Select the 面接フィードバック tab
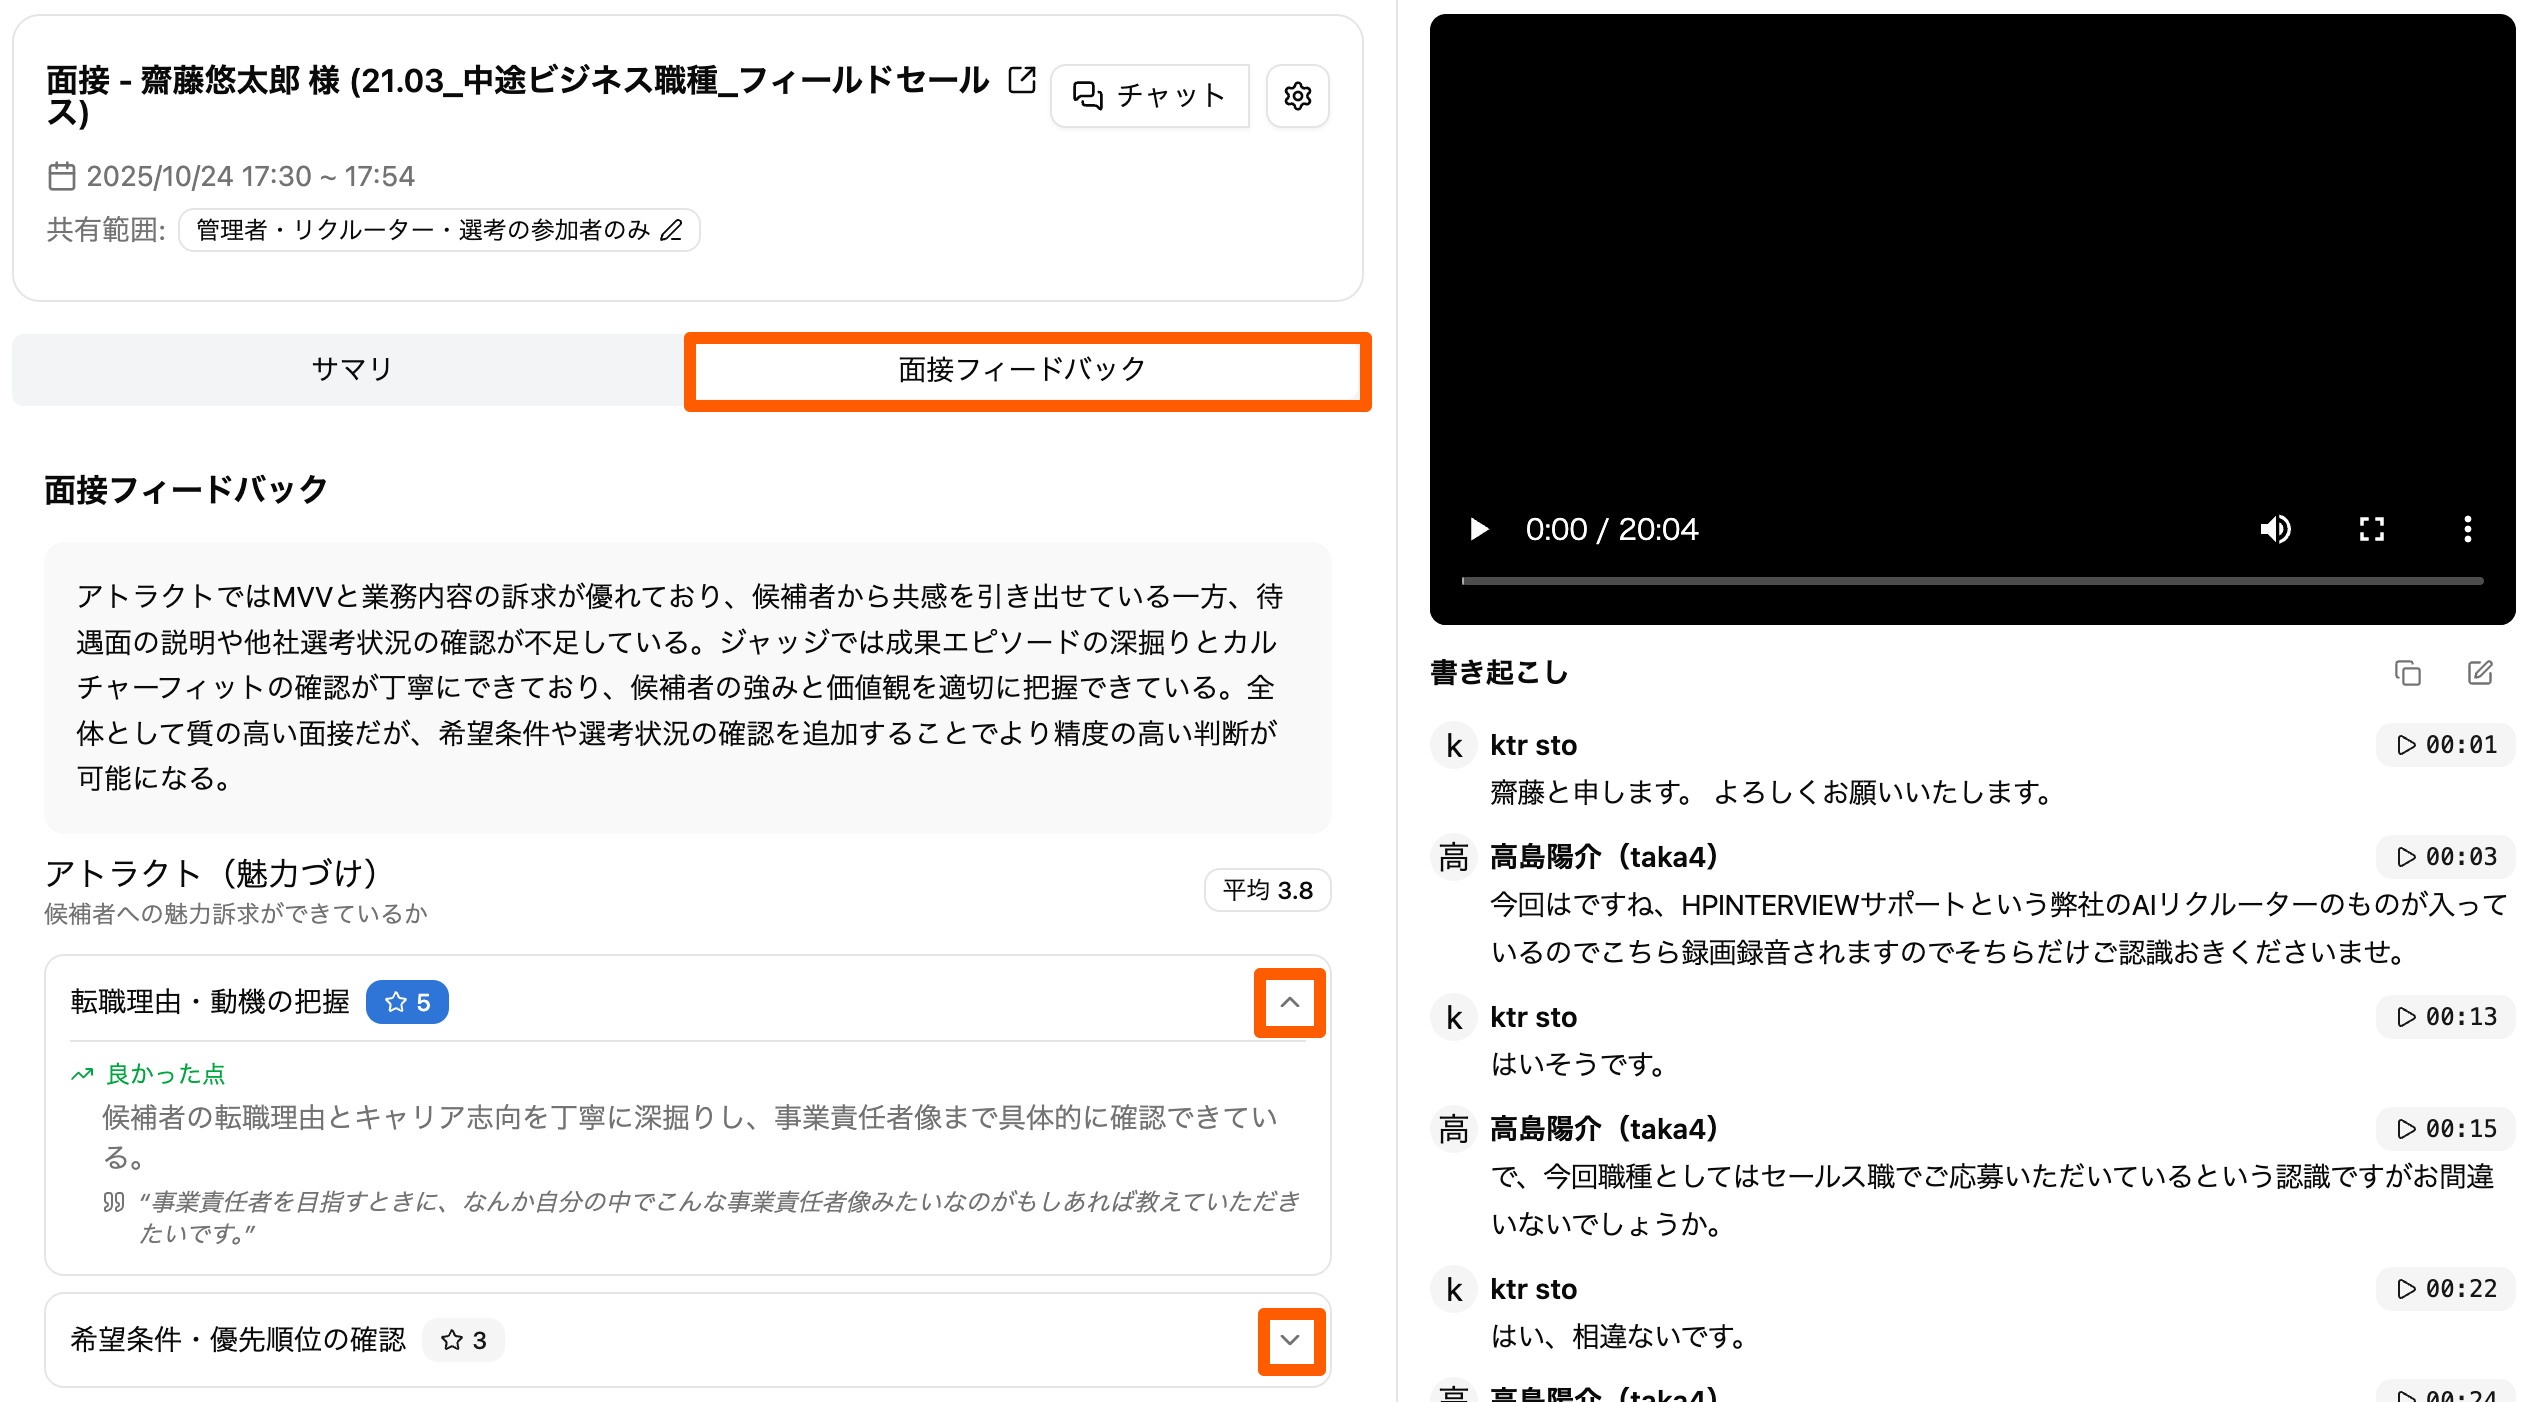 (x=1027, y=370)
